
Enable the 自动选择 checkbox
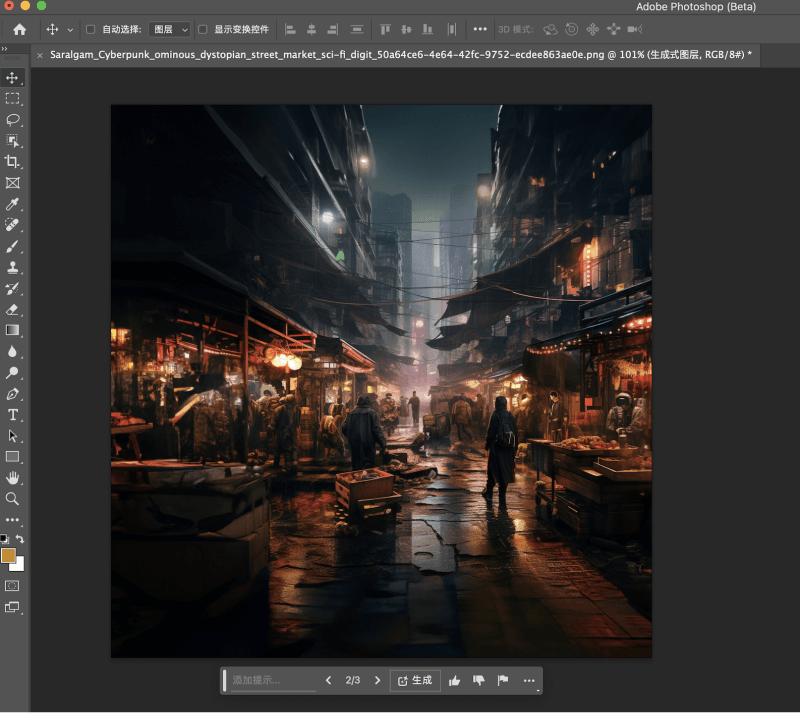88,29
